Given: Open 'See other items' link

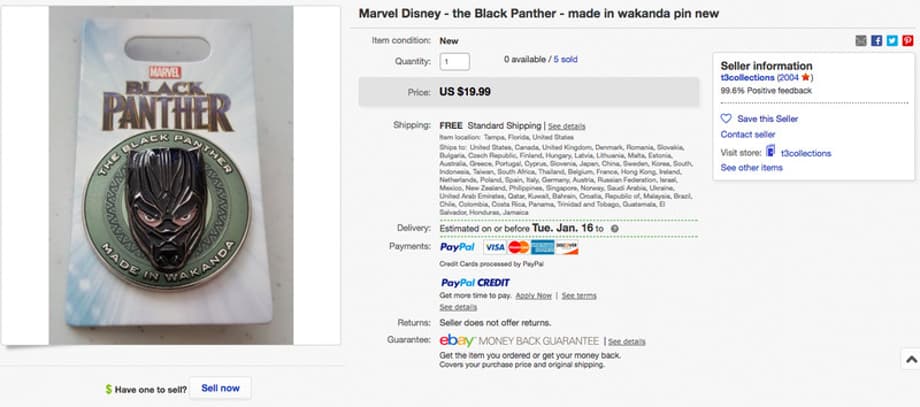Looking at the screenshot, I should click(751, 167).
